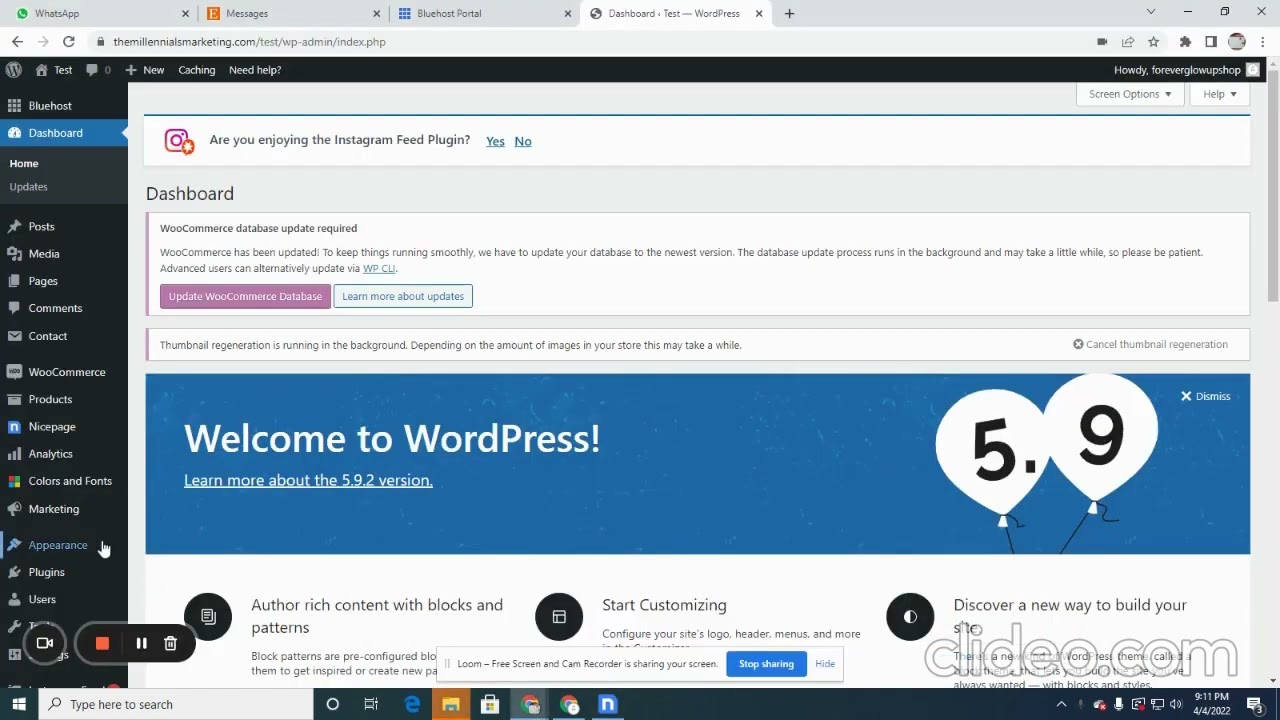1280x720 pixels.
Task: Open Microsoft Store from taskbar
Action: (490, 705)
